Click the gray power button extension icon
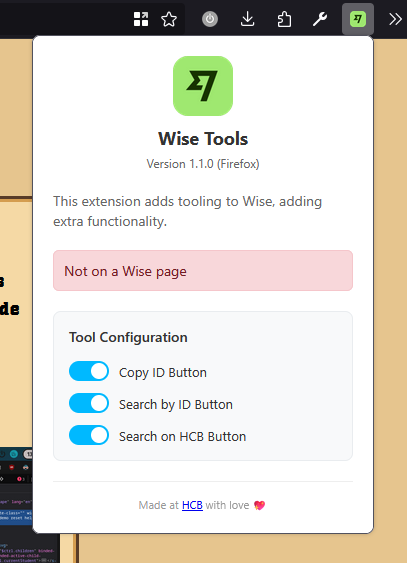 [x=210, y=19]
